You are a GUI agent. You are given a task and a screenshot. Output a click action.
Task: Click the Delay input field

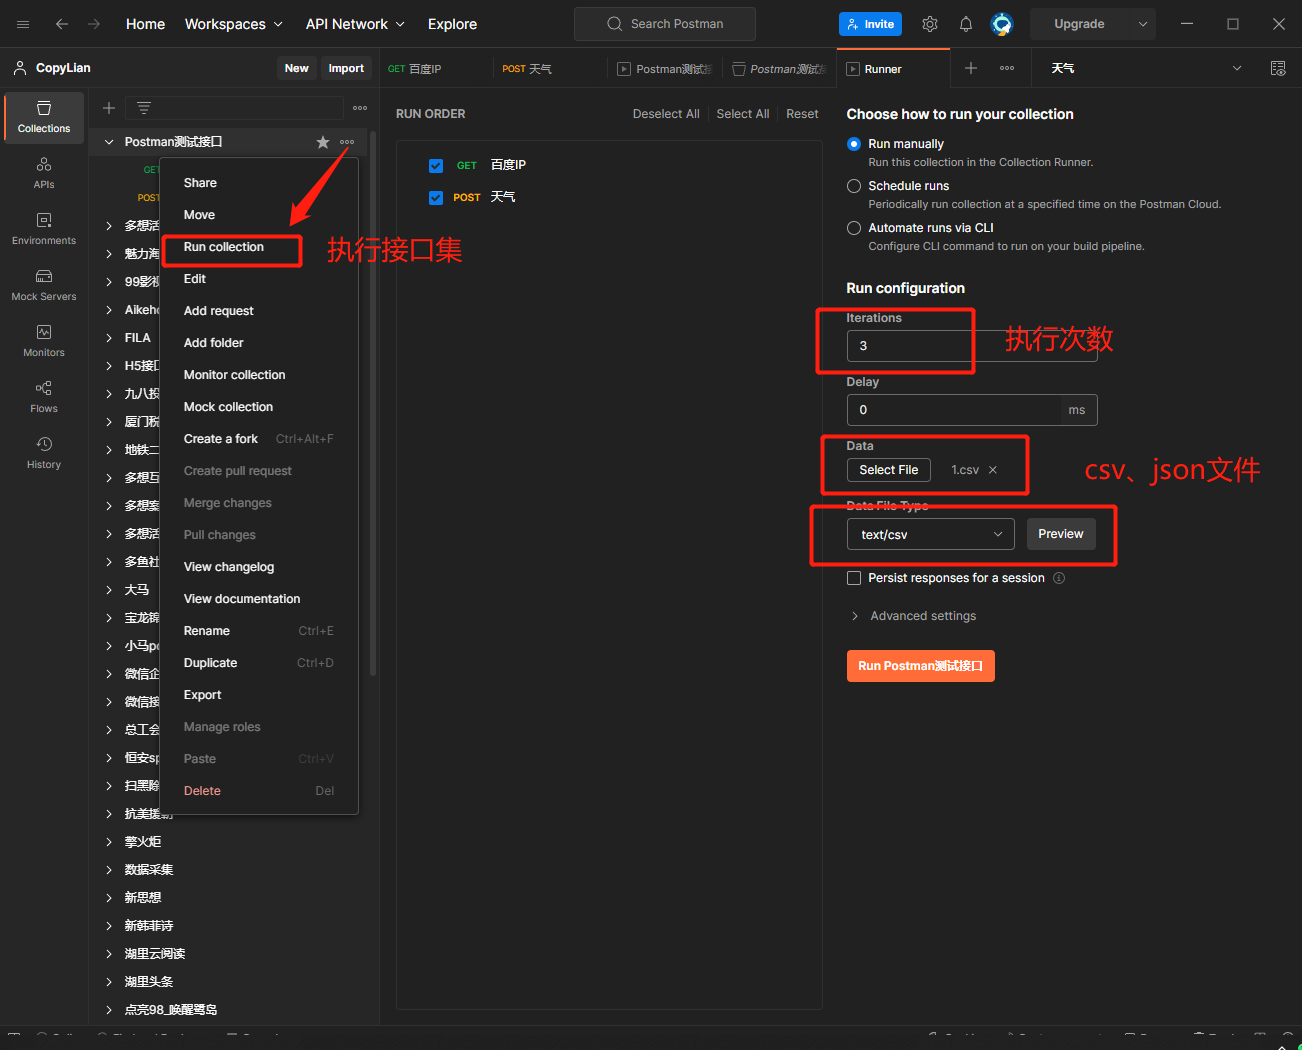[x=953, y=410]
